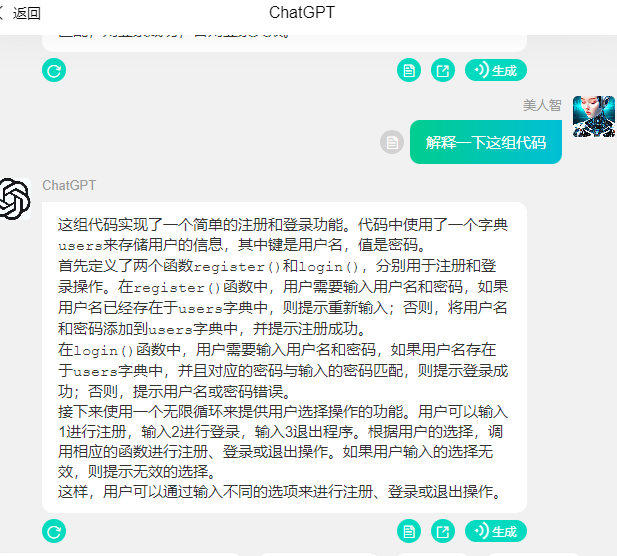Select the 解释一下这组代码 message bubble
This screenshot has width=617, height=556.
pyautogui.click(x=486, y=142)
